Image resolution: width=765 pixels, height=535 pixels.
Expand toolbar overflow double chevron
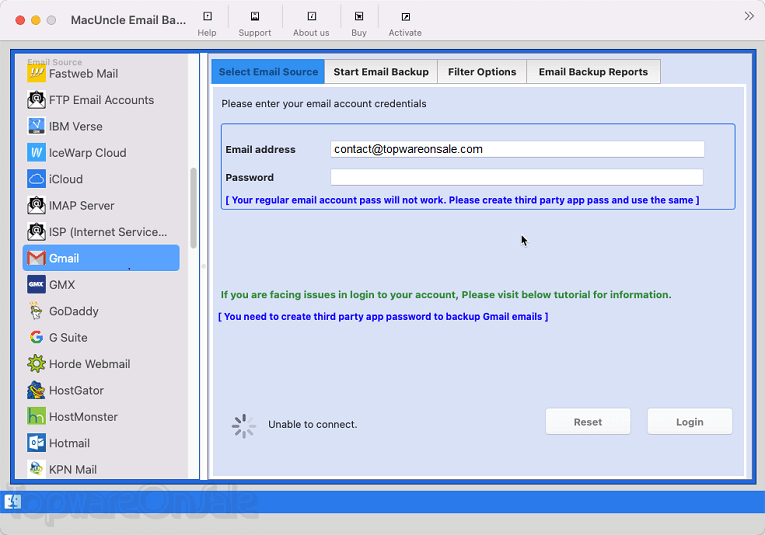click(x=749, y=16)
